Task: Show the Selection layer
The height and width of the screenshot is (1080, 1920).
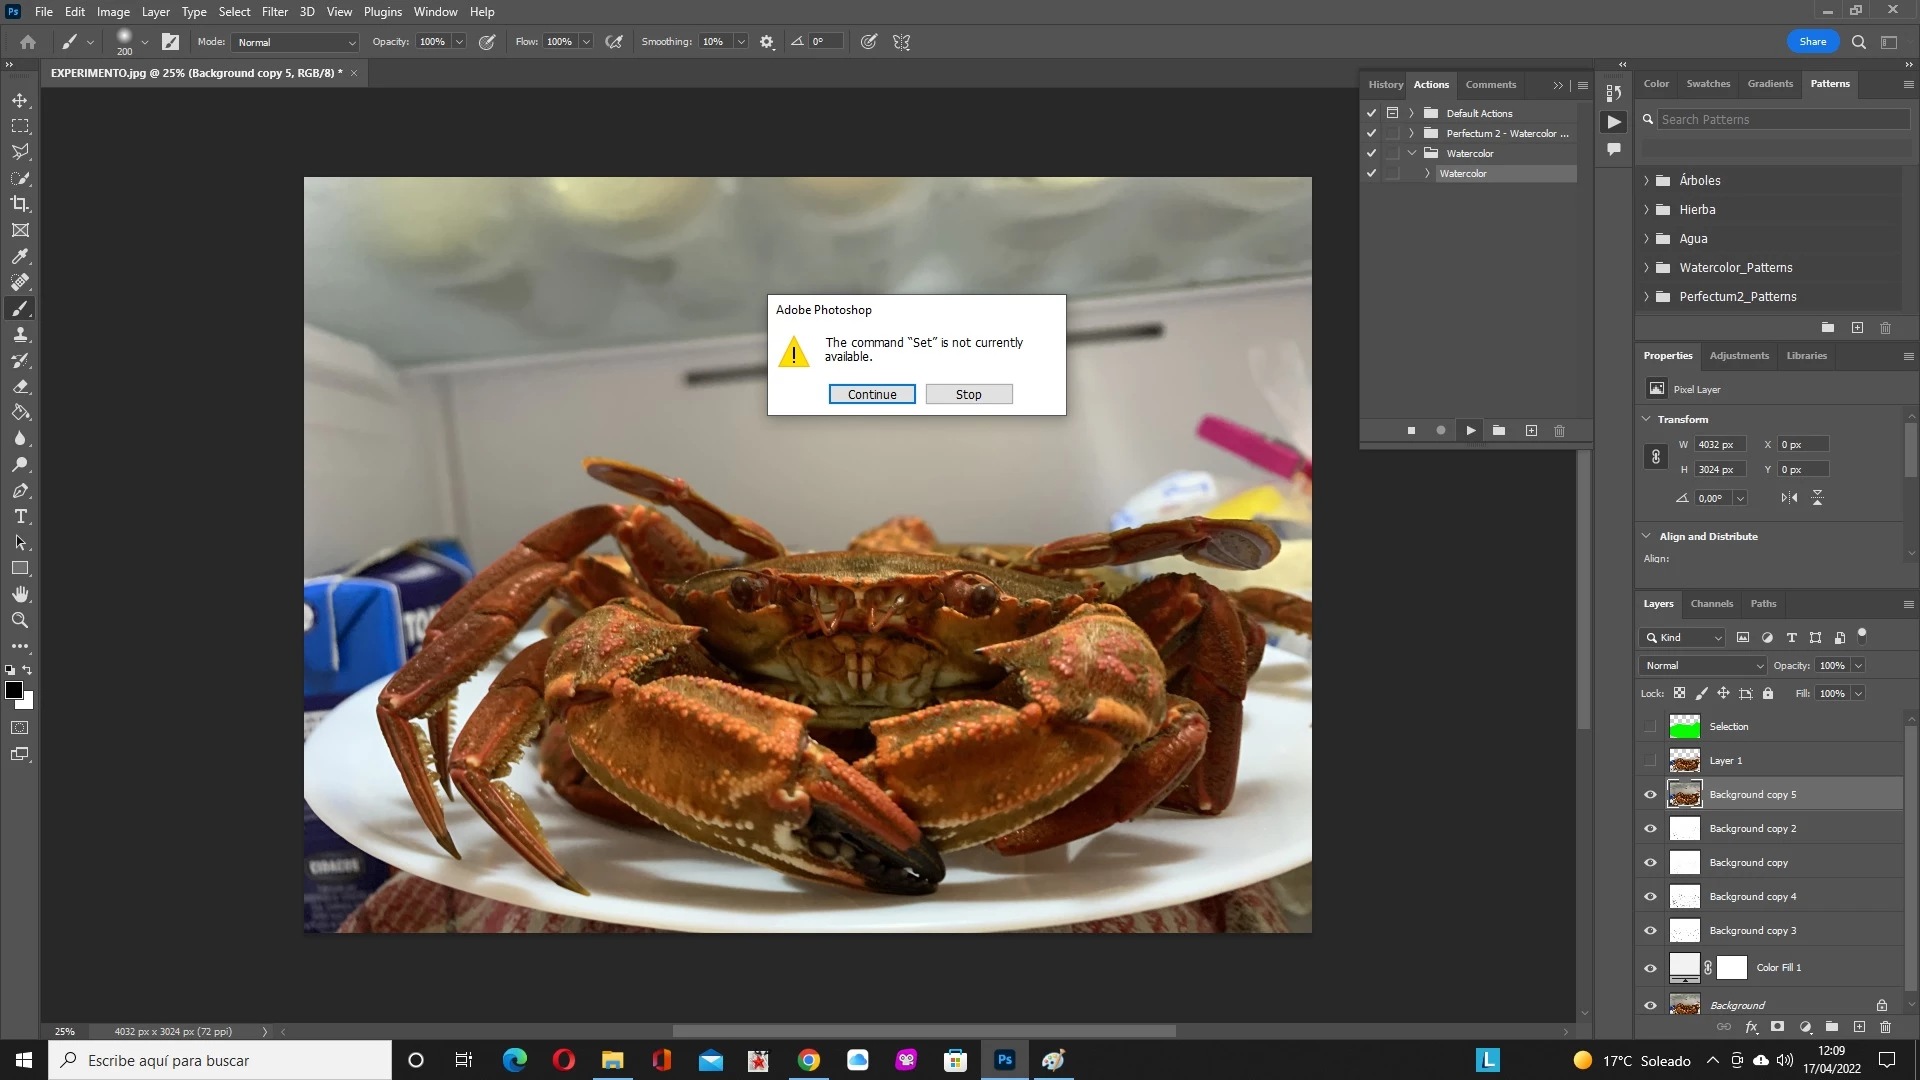Action: [1650, 727]
